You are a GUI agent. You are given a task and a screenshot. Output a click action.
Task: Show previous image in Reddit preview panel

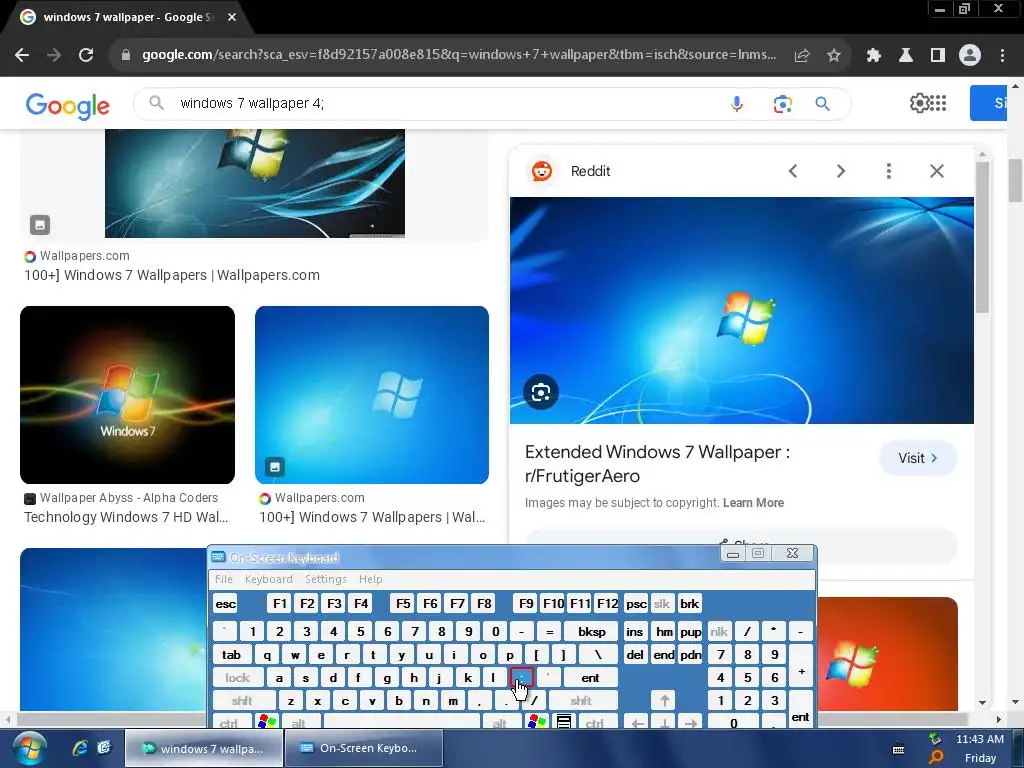pos(793,171)
